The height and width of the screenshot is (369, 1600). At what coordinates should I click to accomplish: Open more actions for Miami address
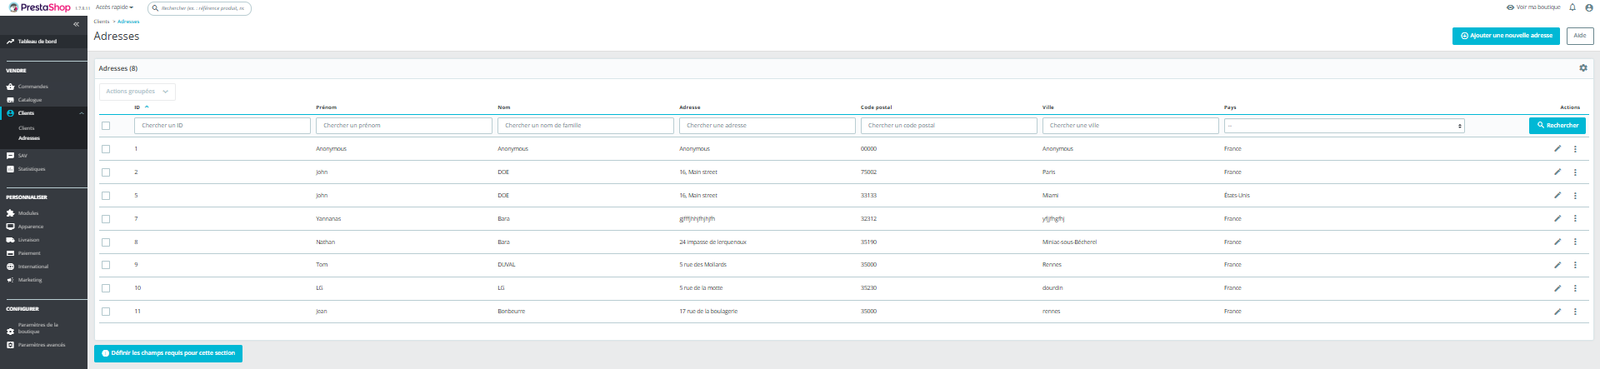(1575, 195)
